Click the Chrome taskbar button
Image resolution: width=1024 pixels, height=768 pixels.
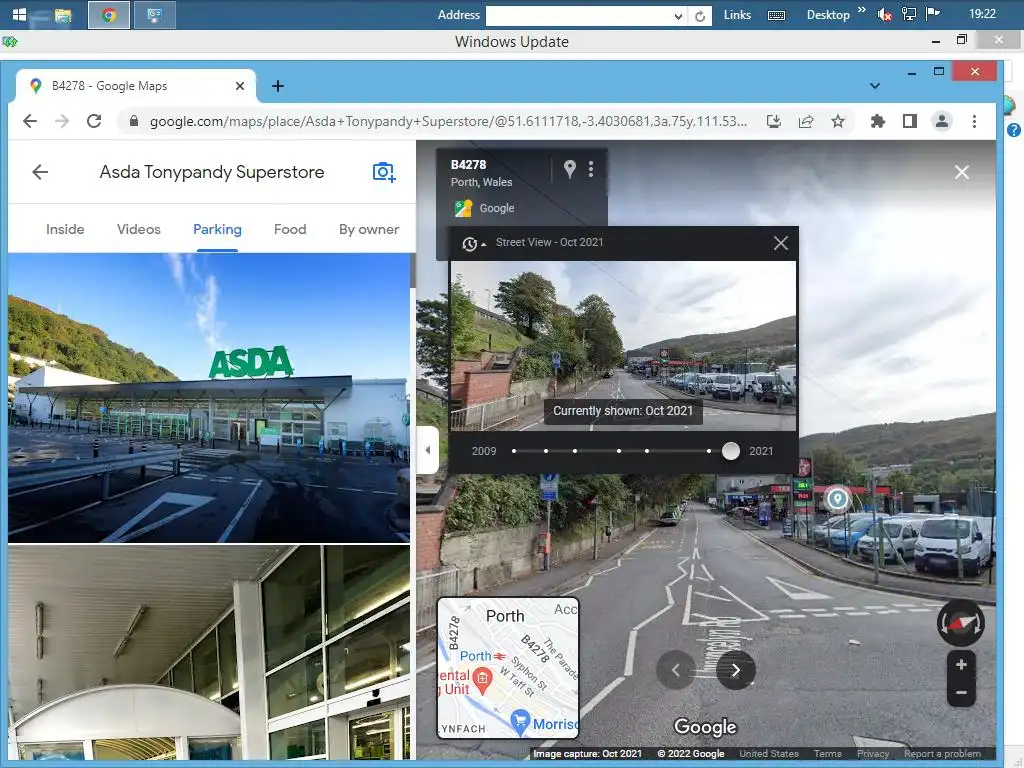[x=109, y=15]
